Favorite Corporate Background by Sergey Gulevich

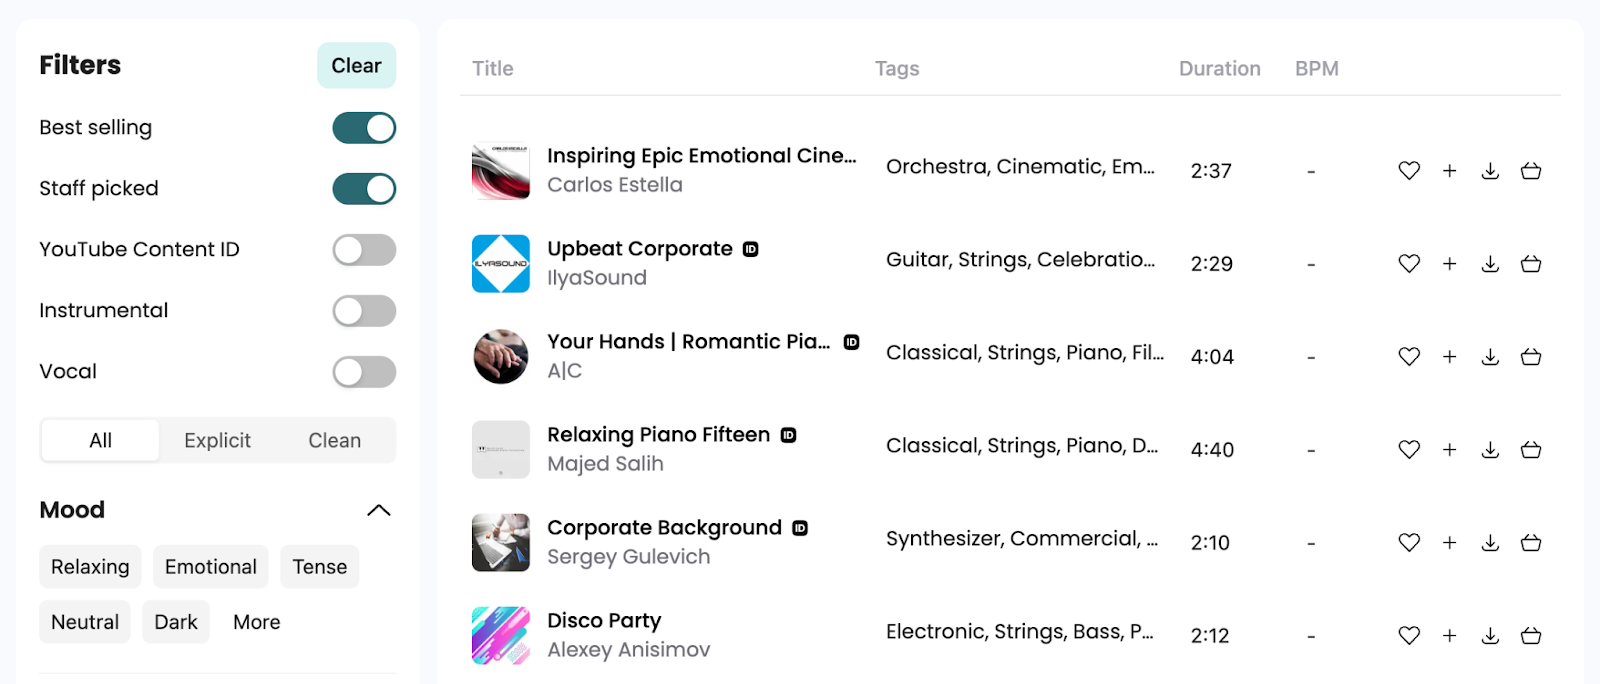point(1408,542)
